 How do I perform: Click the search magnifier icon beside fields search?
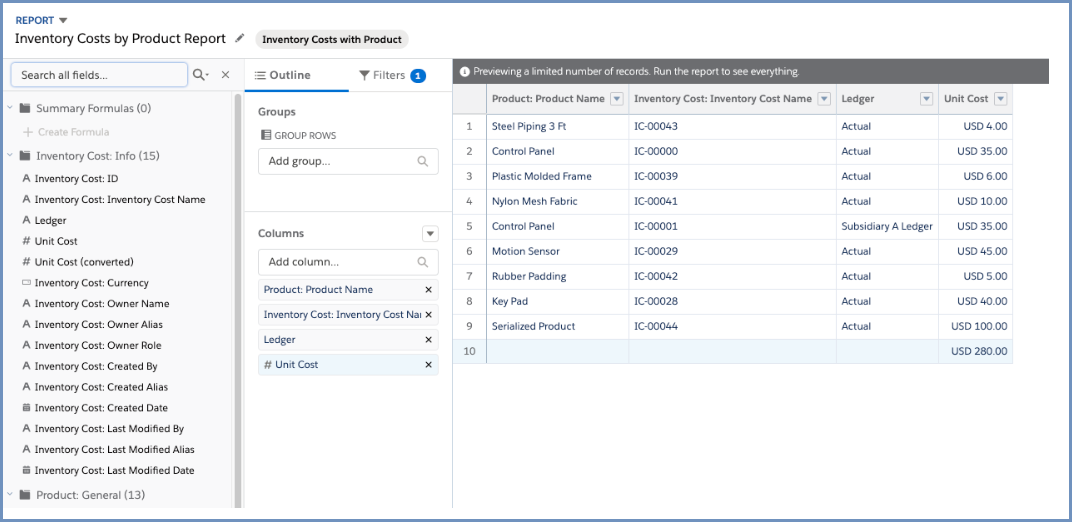click(x=200, y=75)
